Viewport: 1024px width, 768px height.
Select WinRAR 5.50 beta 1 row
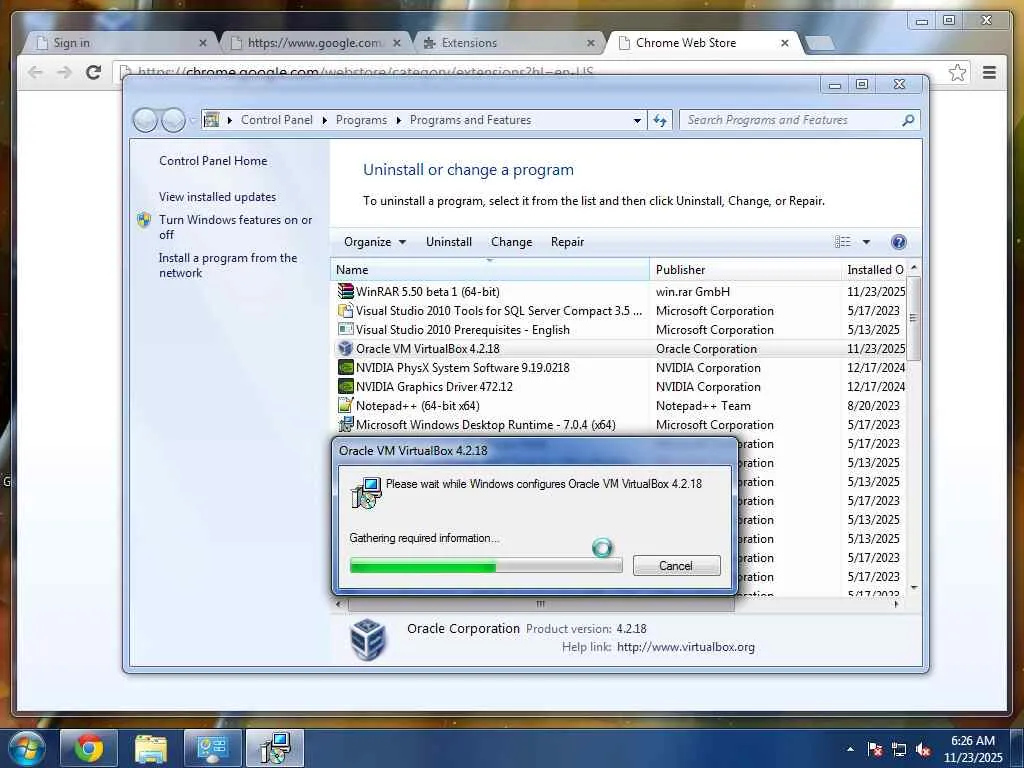619,291
